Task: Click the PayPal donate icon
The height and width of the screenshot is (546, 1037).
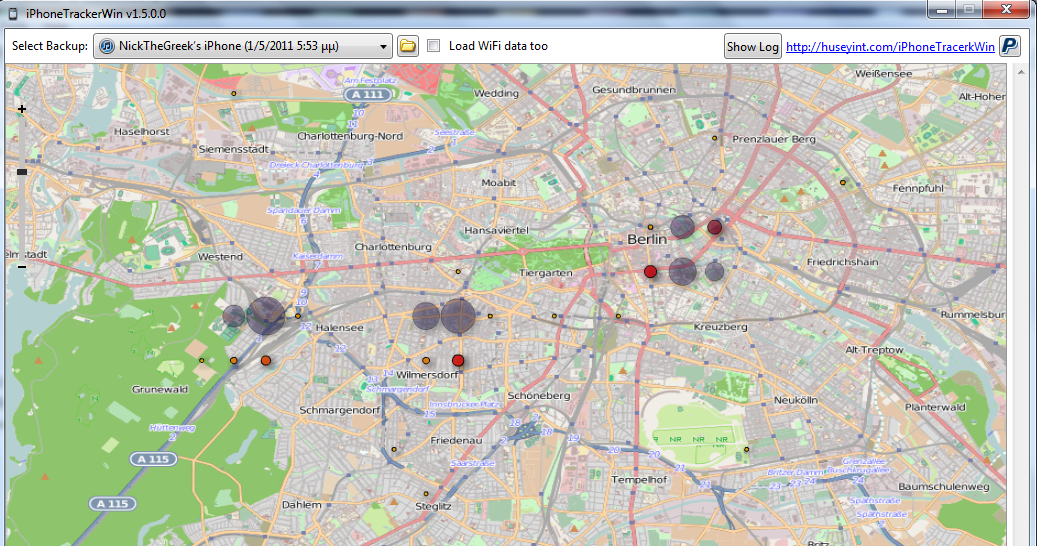Action: point(1009,46)
